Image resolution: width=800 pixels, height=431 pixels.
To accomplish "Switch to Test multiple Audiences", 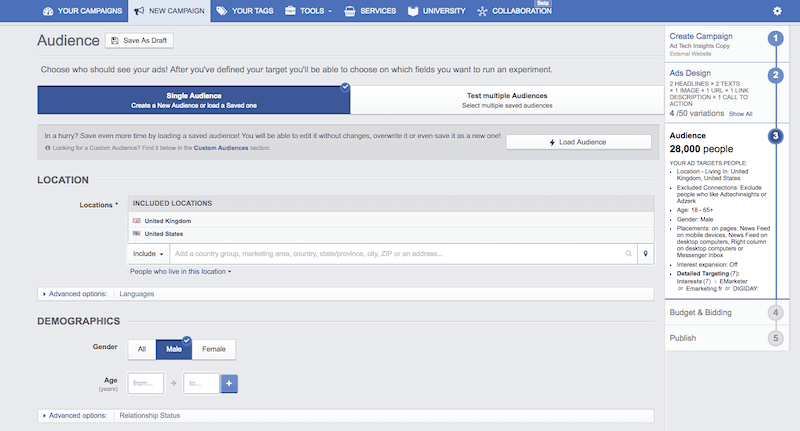I will coord(507,100).
